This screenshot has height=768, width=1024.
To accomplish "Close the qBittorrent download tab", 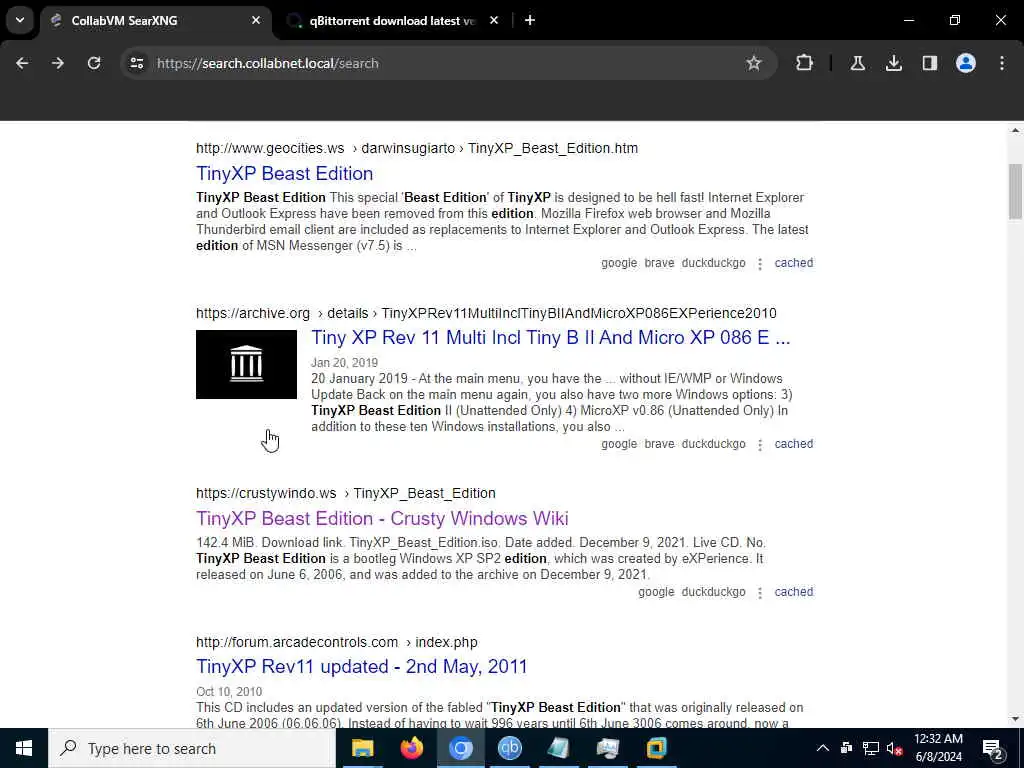I will (494, 20).
